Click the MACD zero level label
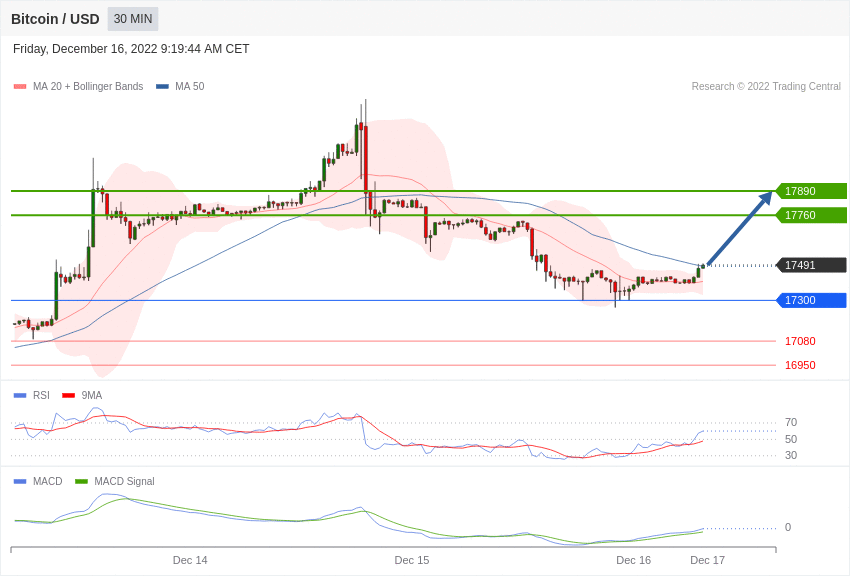This screenshot has height=576, width=850. coord(788,527)
